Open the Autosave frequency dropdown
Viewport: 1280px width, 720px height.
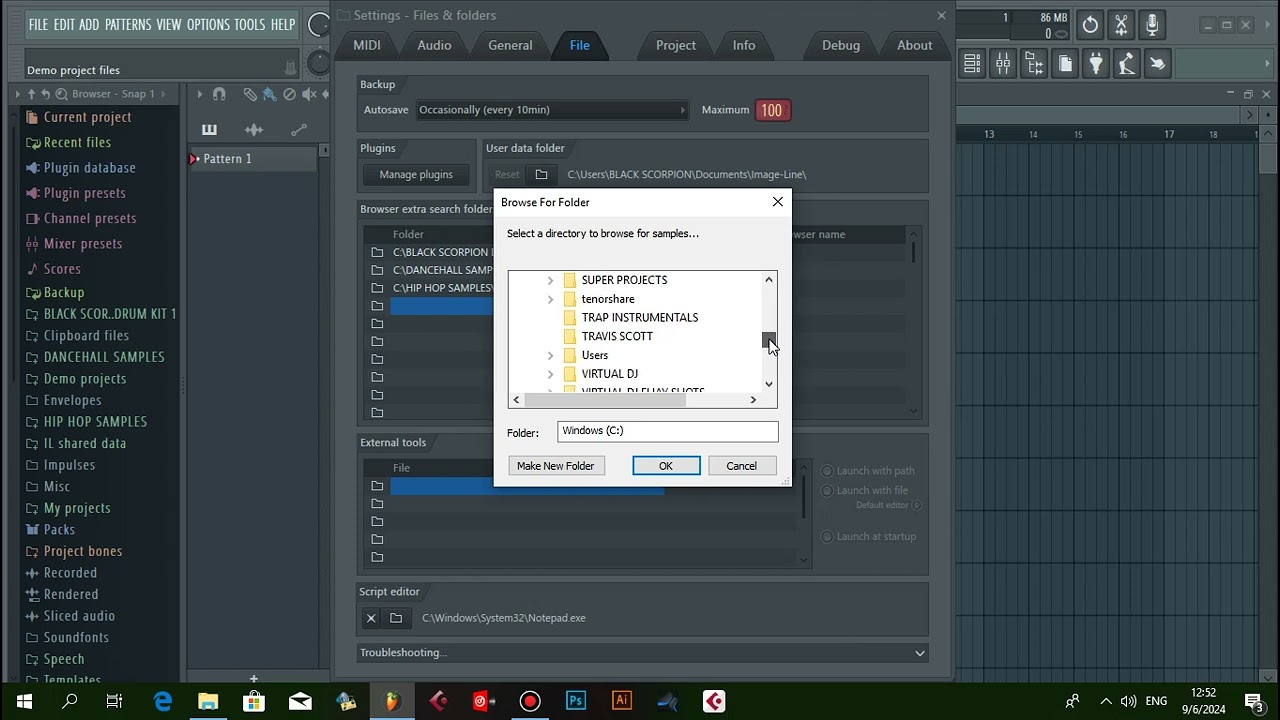click(552, 110)
